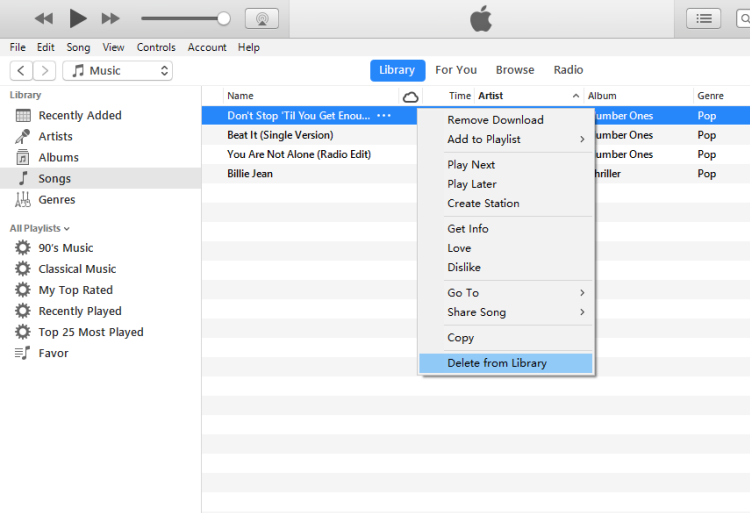
Task: Sort by the Genre column header
Action: click(x=710, y=96)
